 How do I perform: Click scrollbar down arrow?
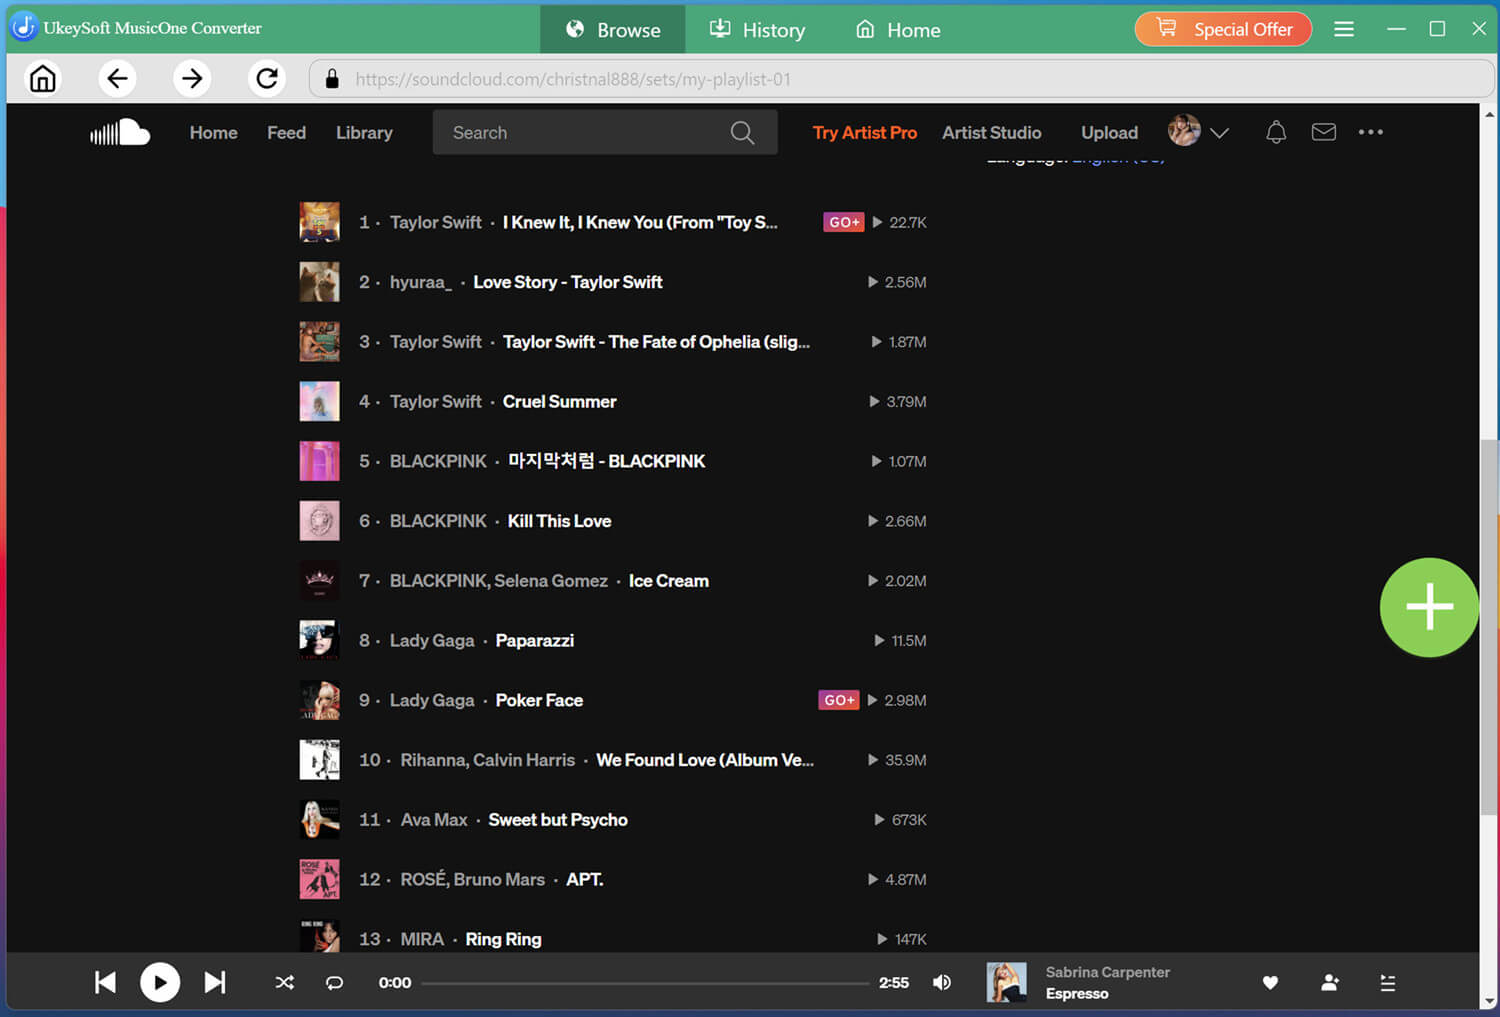pos(1490,1000)
